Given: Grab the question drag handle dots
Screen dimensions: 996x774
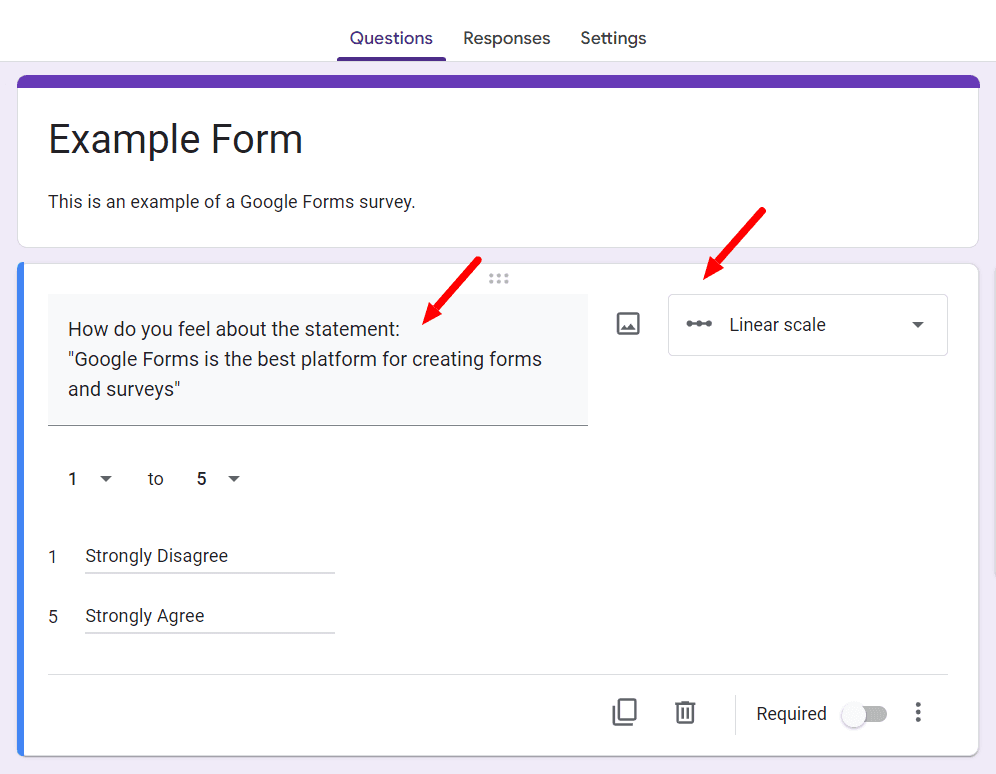Looking at the screenshot, I should (x=499, y=279).
